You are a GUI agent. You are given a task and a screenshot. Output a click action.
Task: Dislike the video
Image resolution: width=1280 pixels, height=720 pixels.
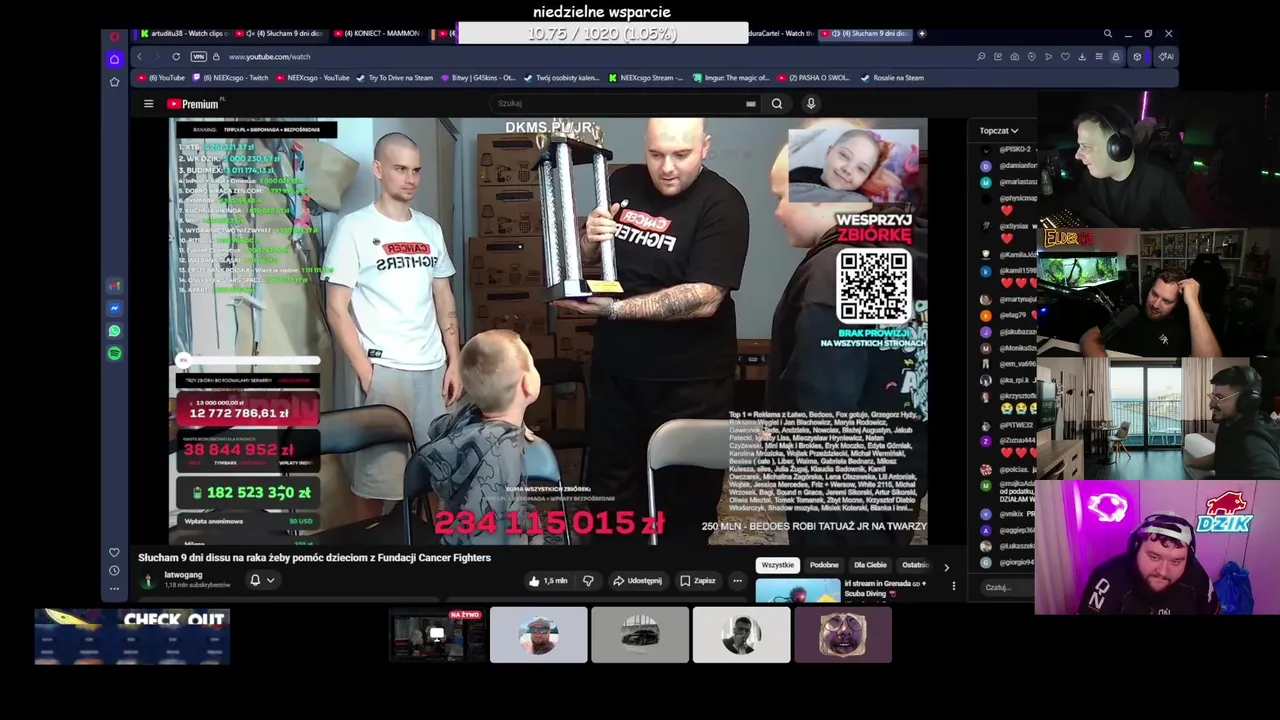tap(588, 580)
